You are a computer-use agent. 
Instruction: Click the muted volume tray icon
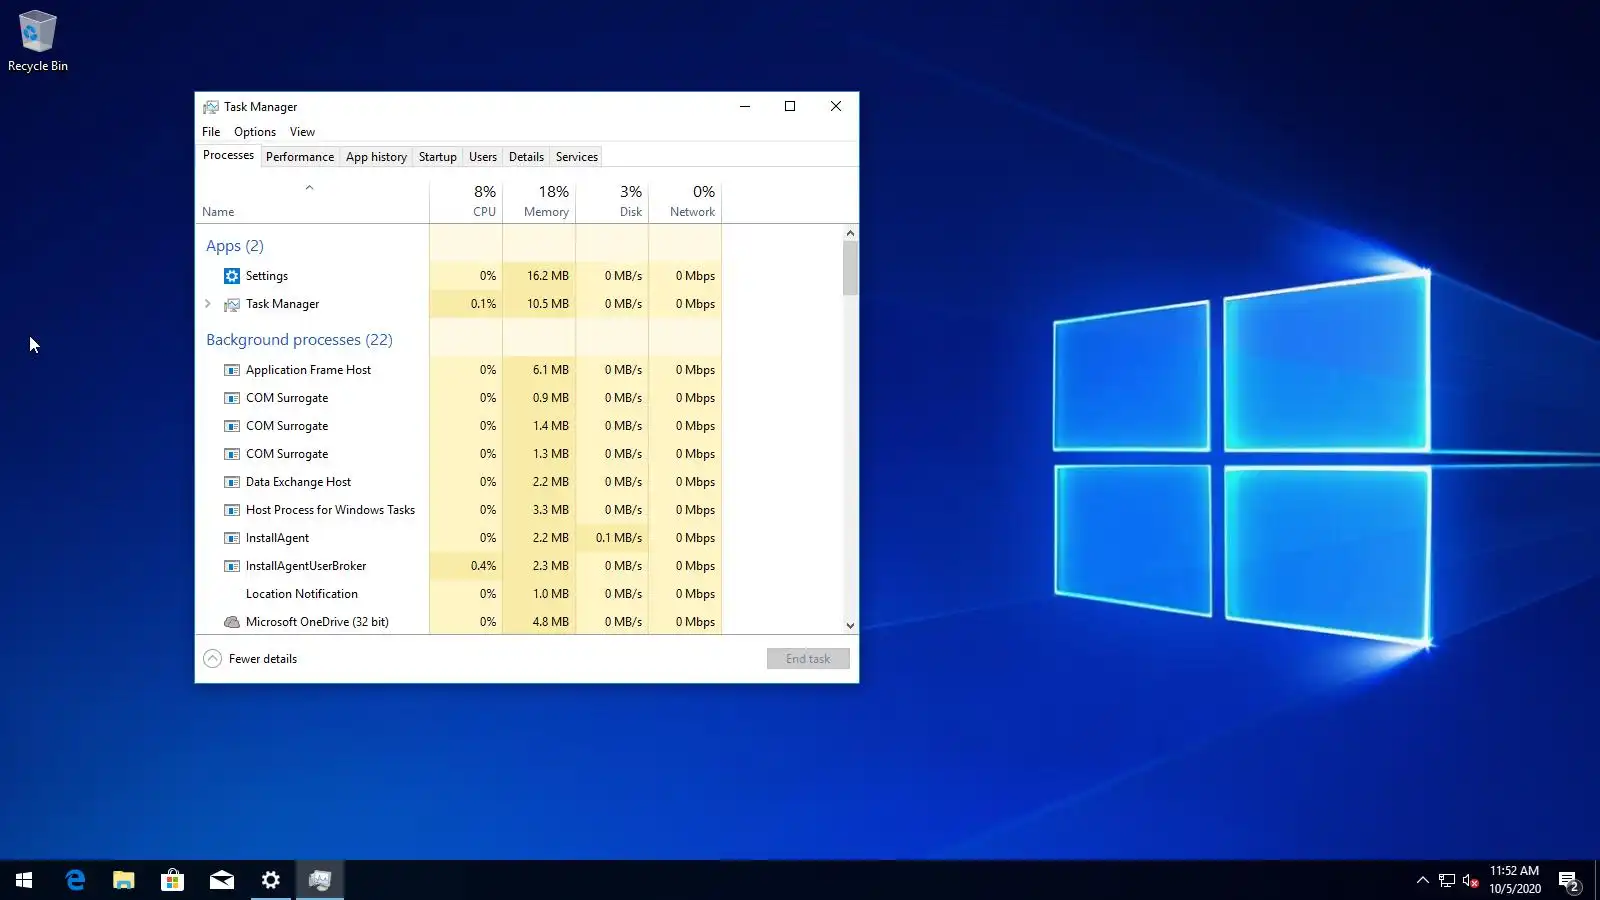[x=1471, y=880]
